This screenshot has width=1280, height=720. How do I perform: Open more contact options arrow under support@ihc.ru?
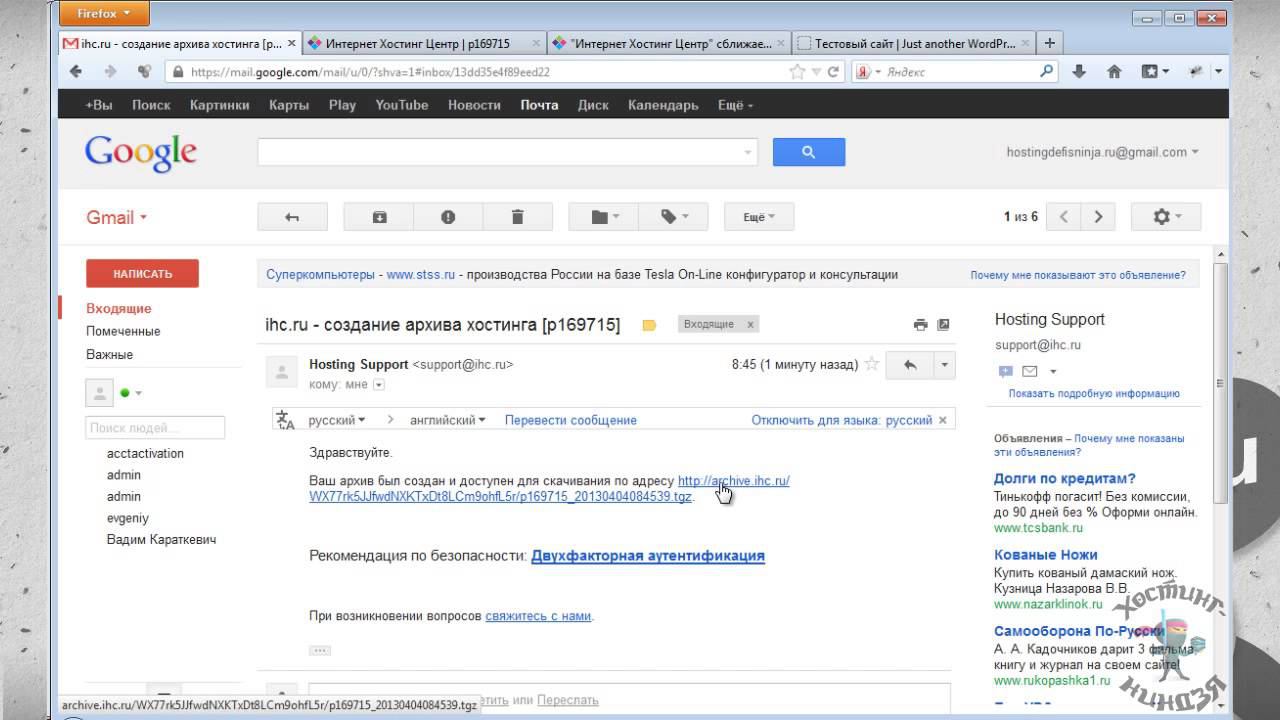[1053, 372]
